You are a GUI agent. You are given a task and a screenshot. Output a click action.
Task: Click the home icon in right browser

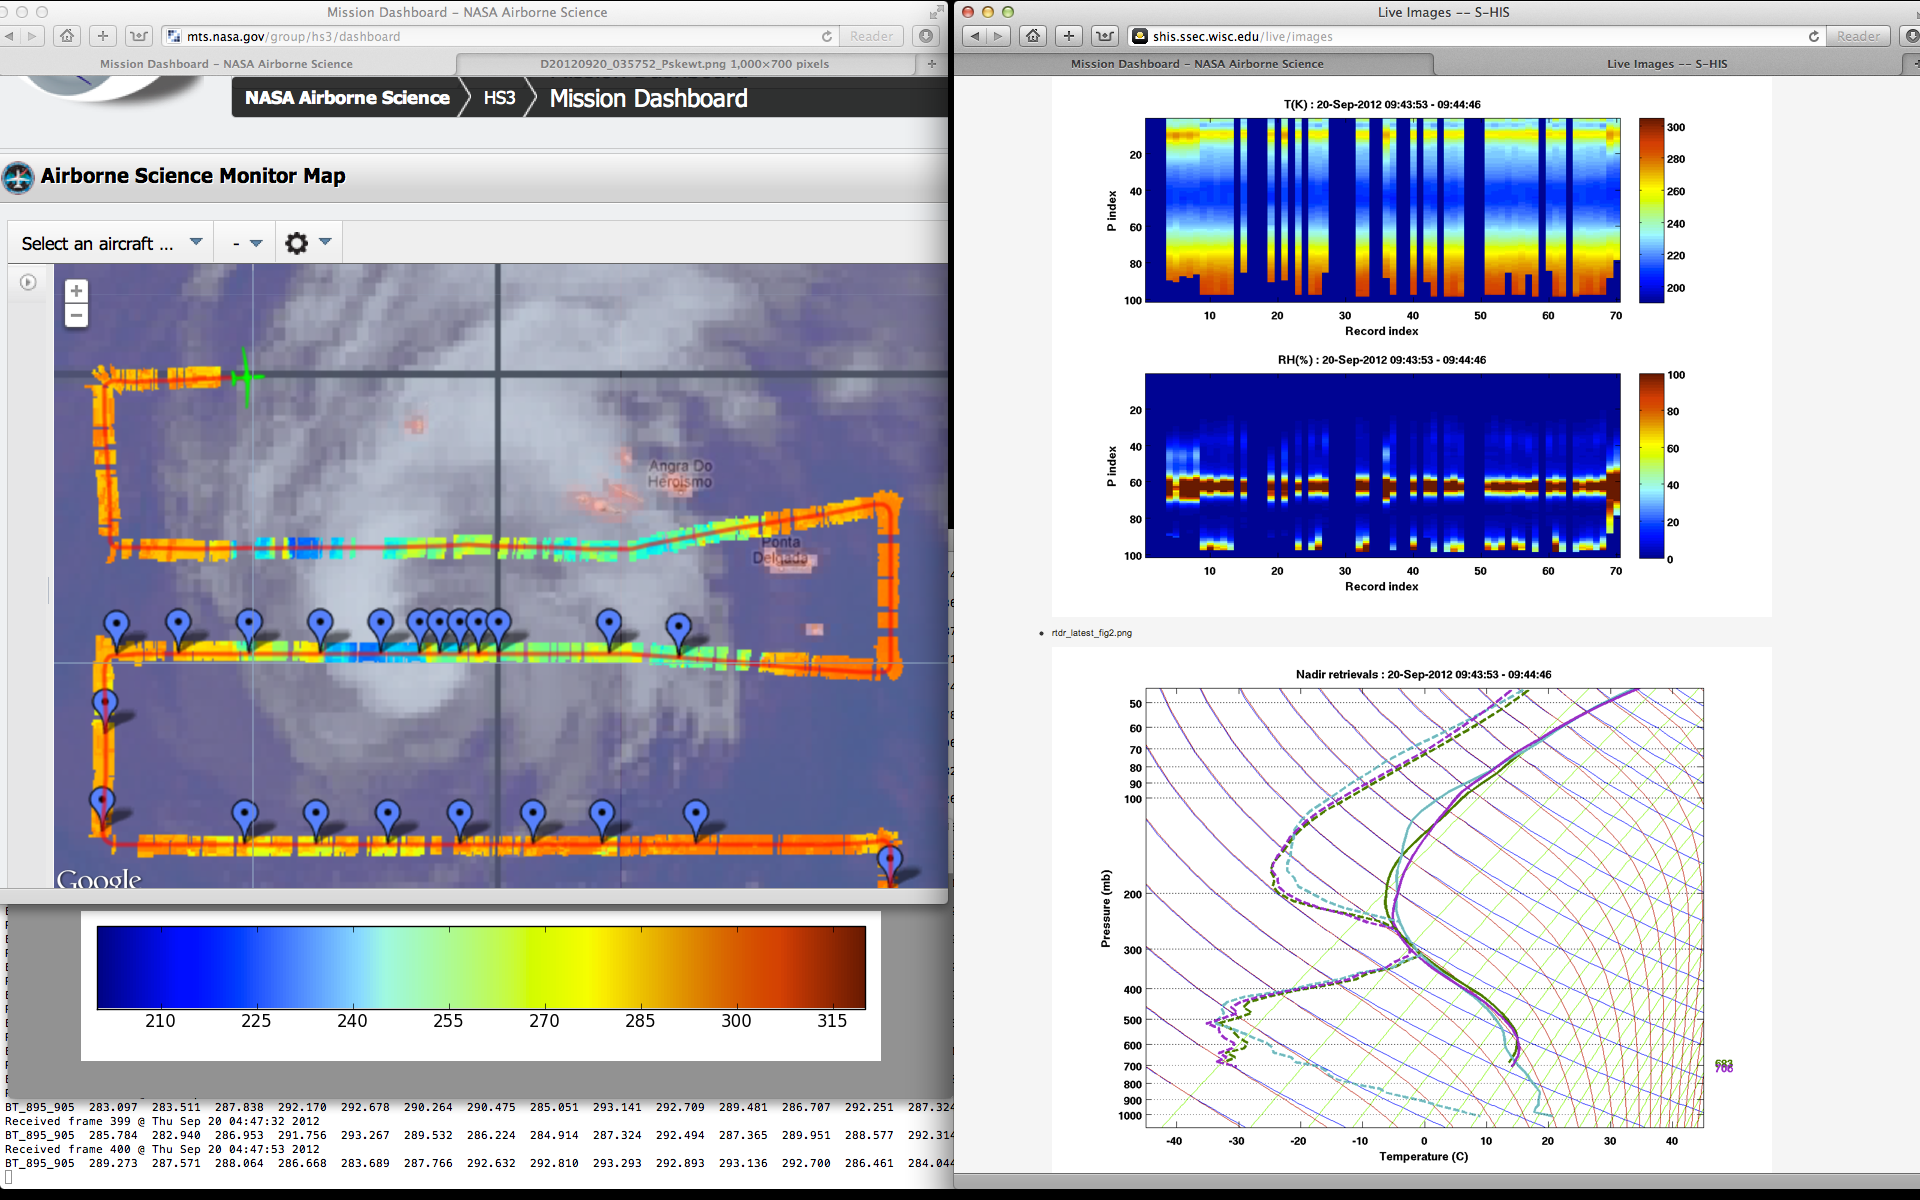[1033, 36]
